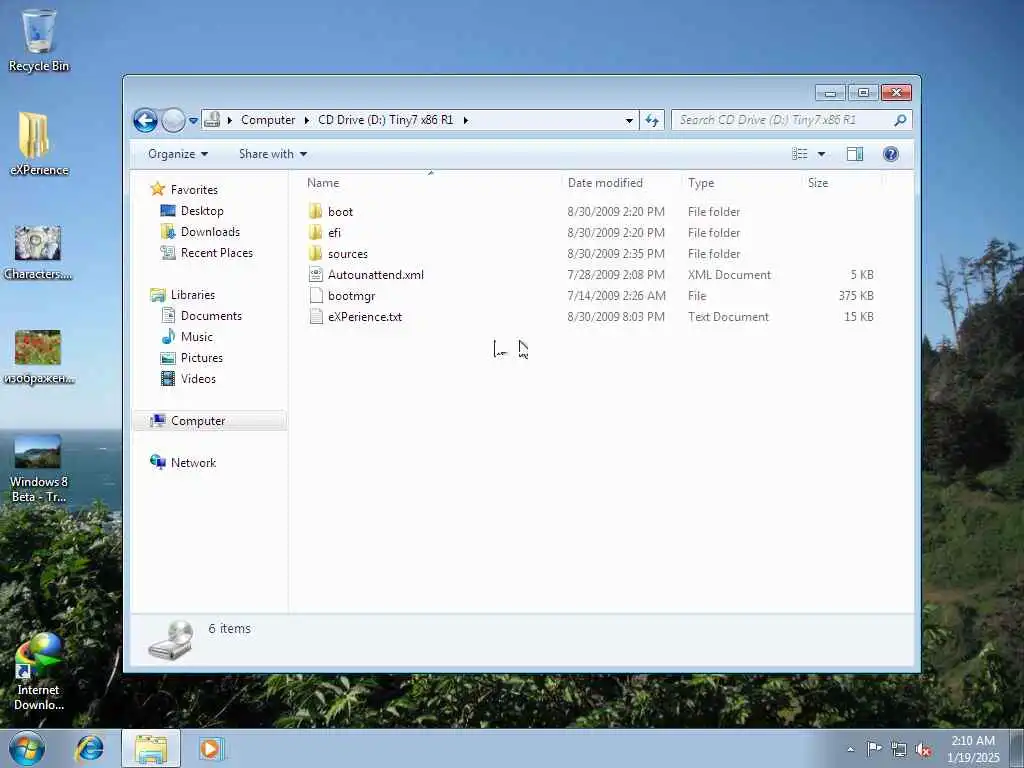Show hidden tray icons arrow
The width and height of the screenshot is (1024, 768).
[x=850, y=749]
